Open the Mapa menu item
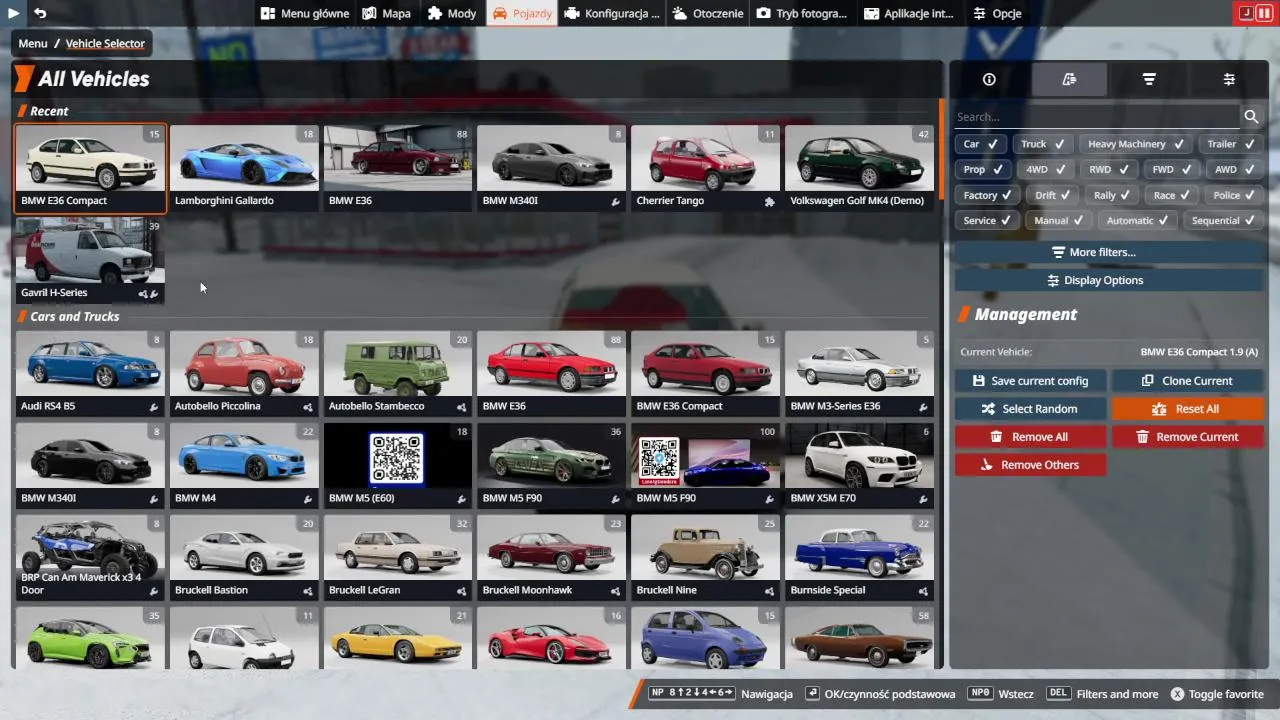 [x=387, y=14]
